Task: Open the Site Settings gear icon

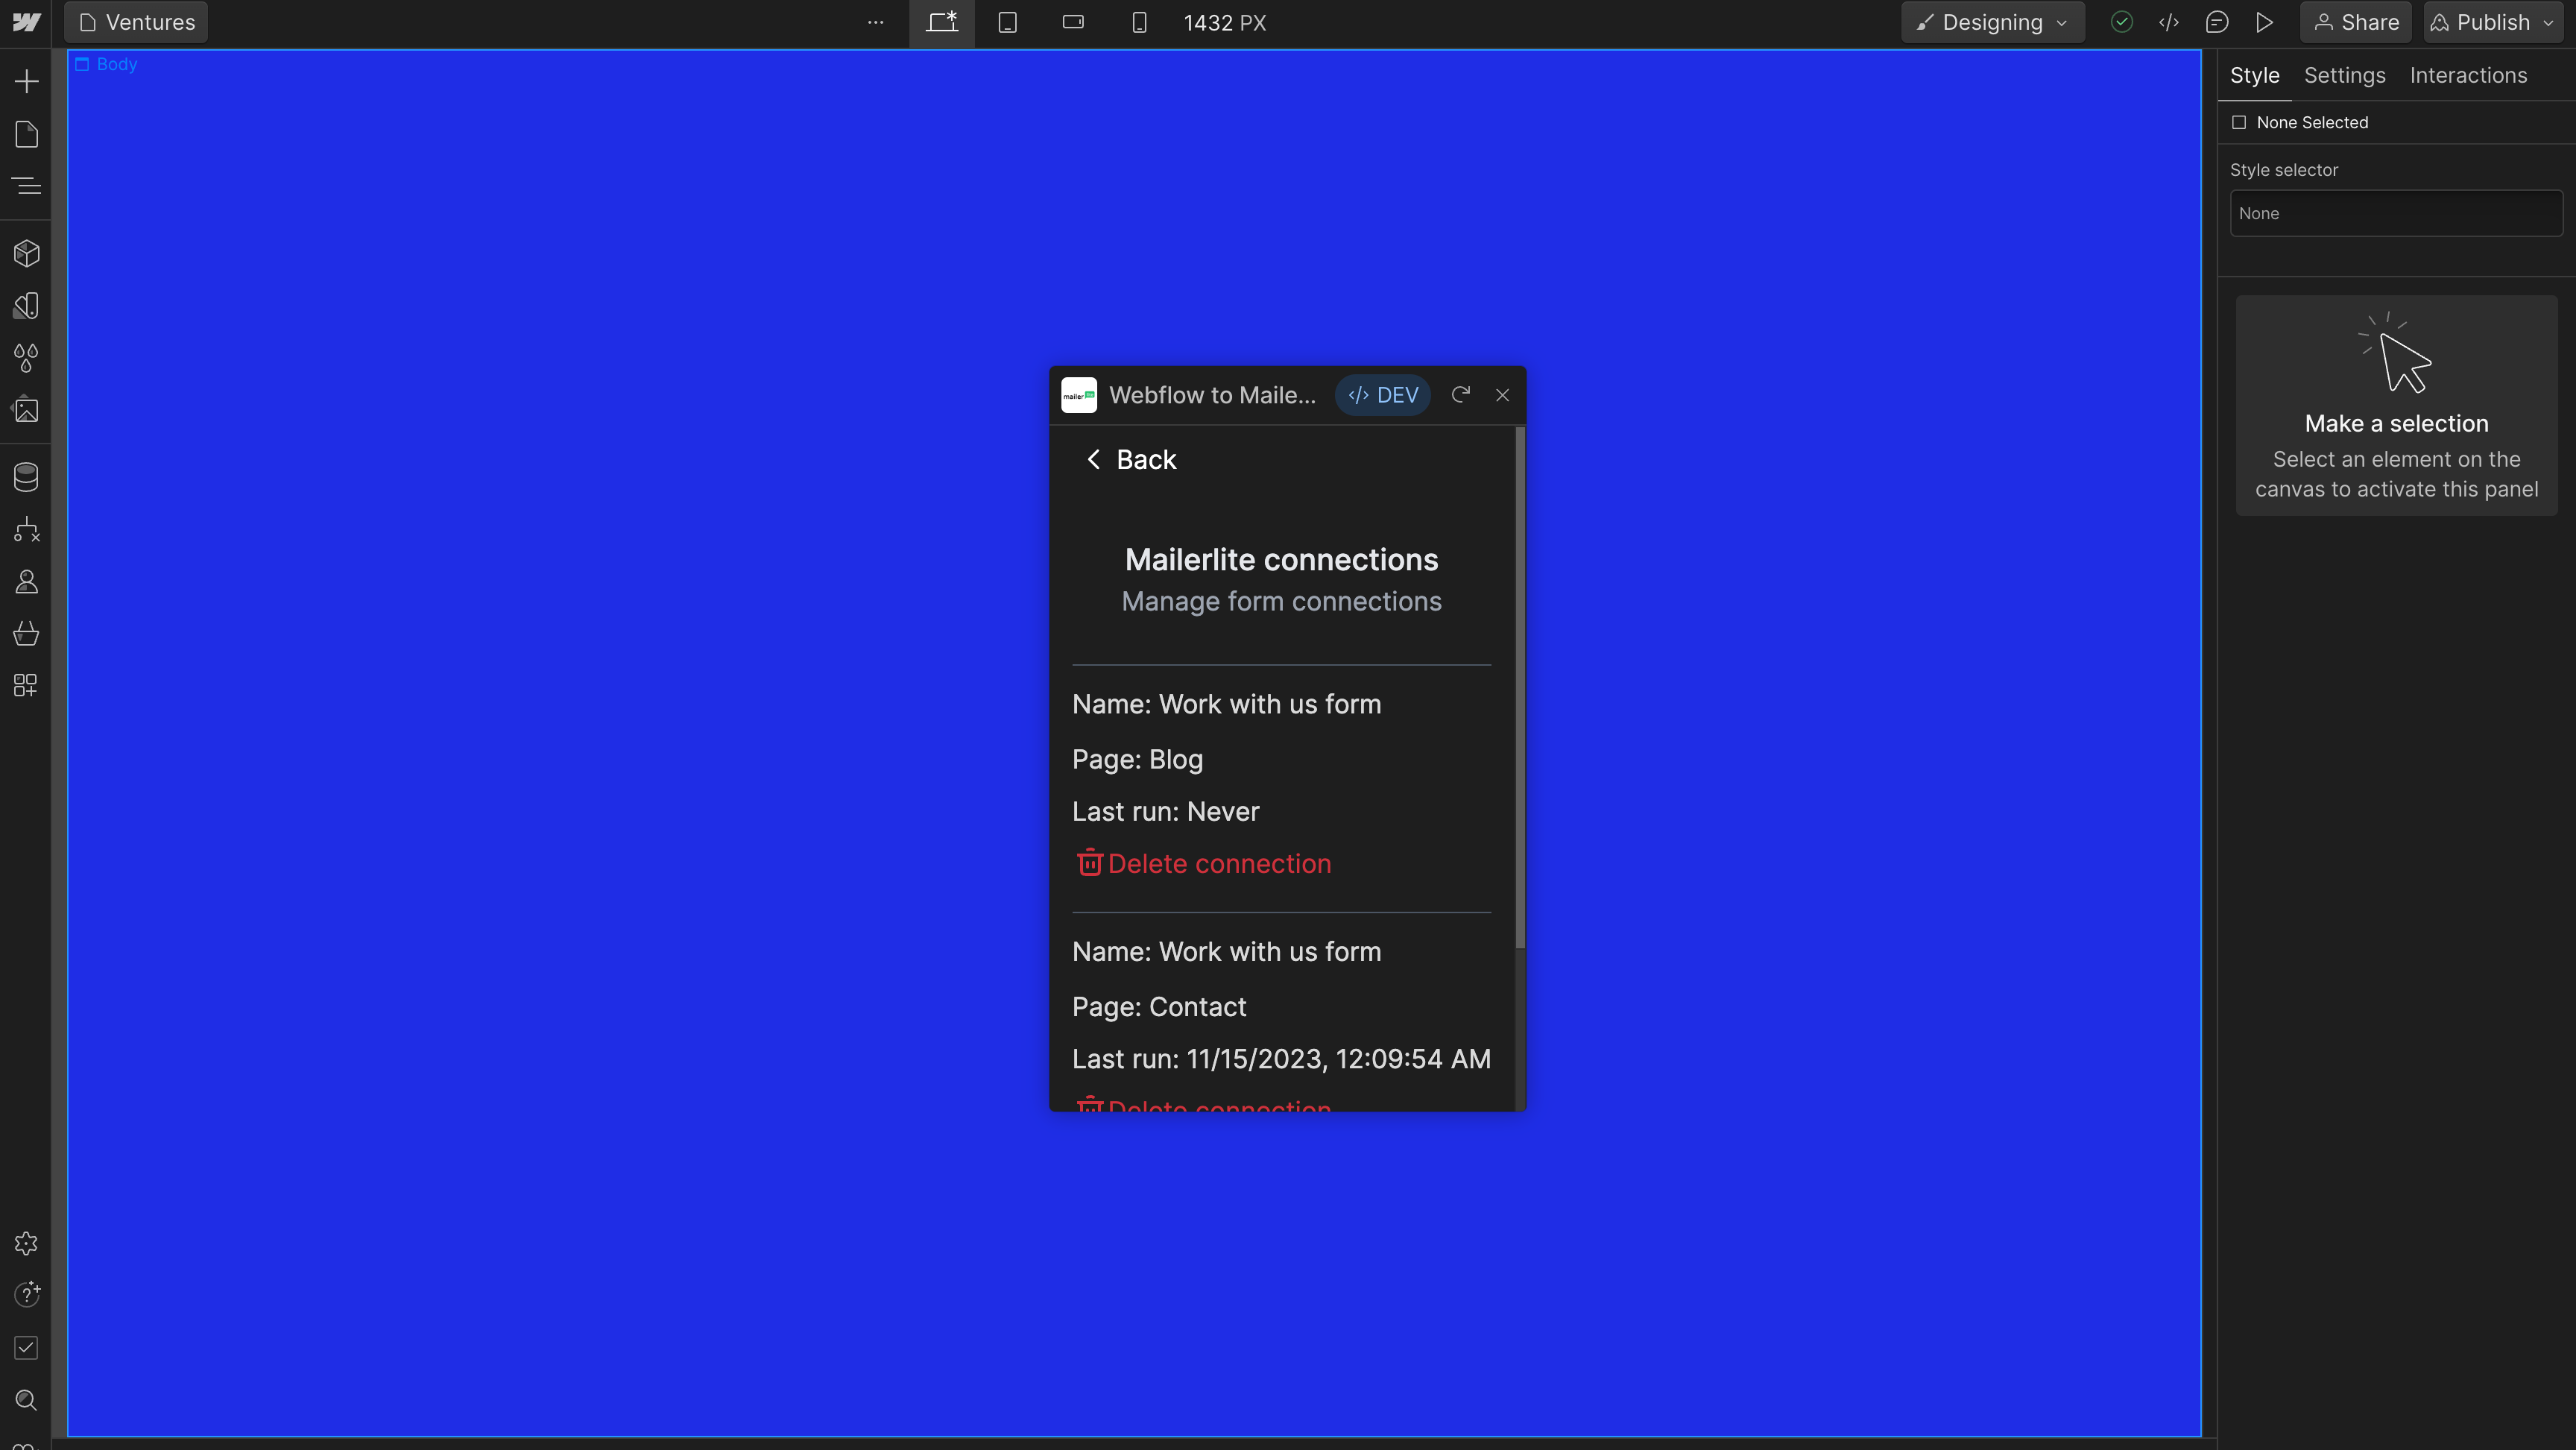Action: (x=27, y=1243)
